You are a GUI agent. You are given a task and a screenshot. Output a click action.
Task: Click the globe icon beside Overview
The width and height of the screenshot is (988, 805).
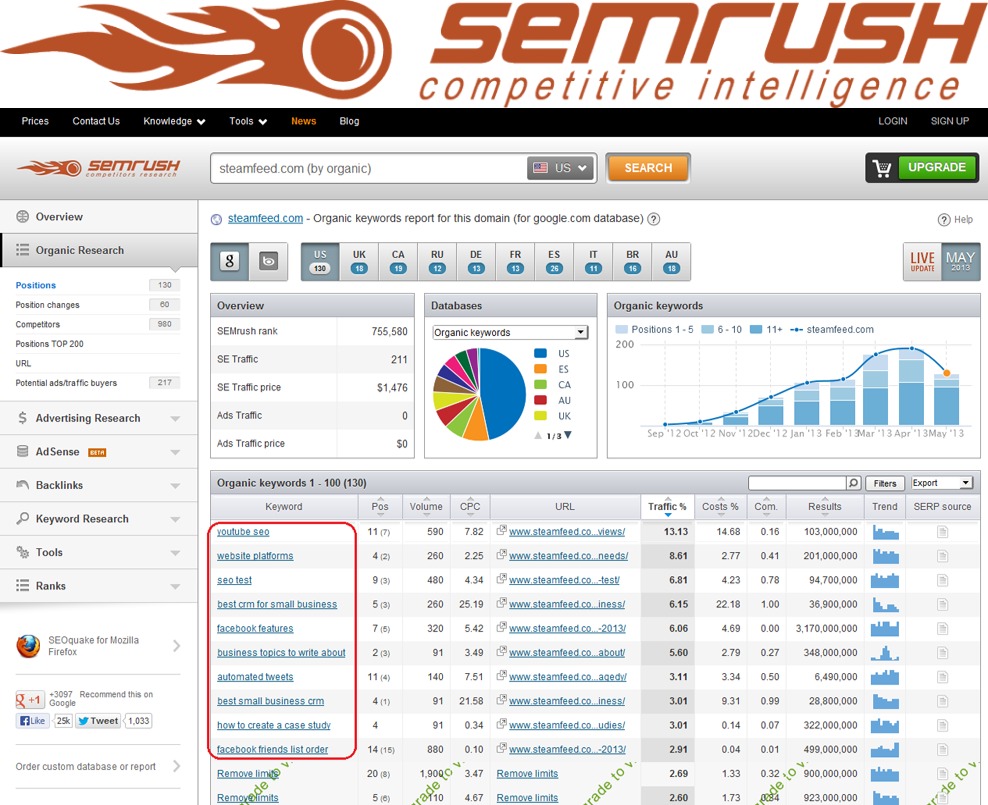(x=23, y=217)
